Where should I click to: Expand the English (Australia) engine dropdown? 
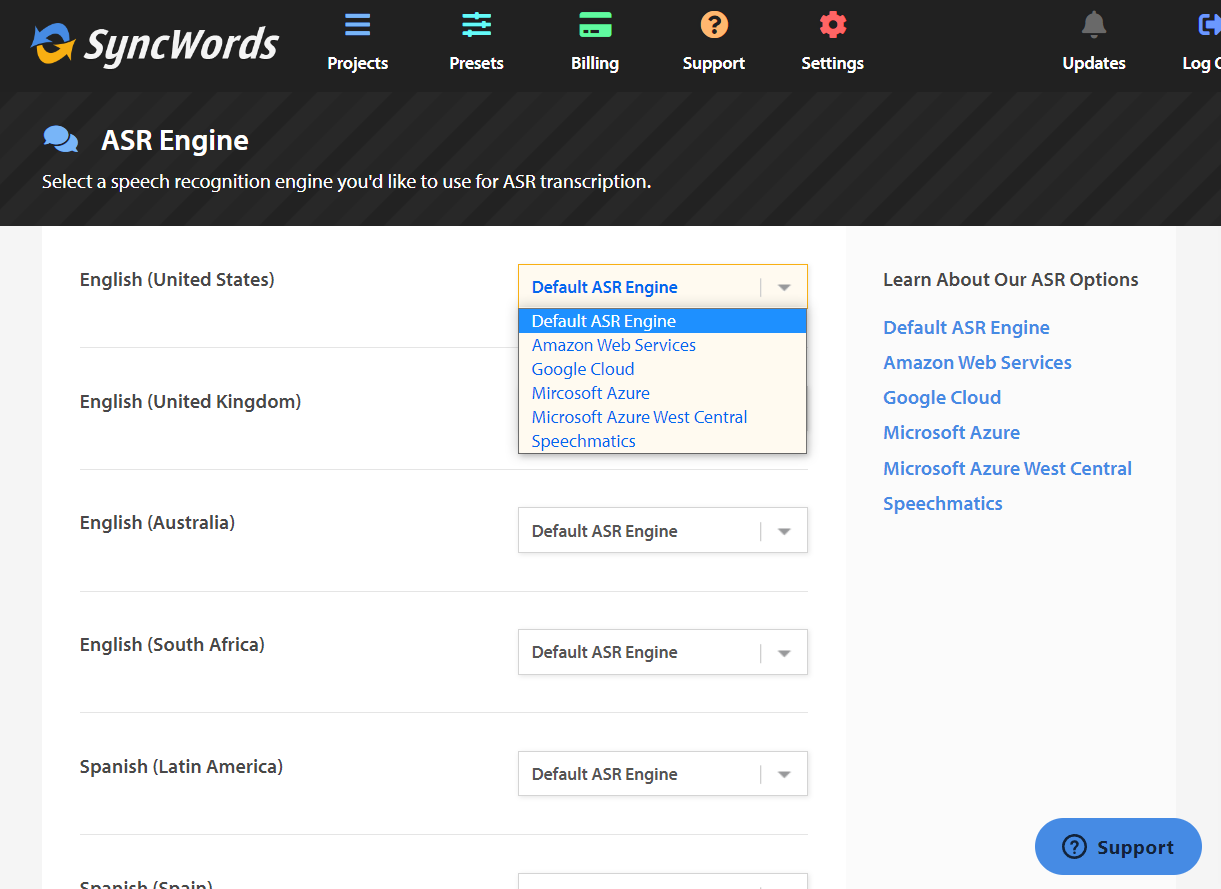663,531
